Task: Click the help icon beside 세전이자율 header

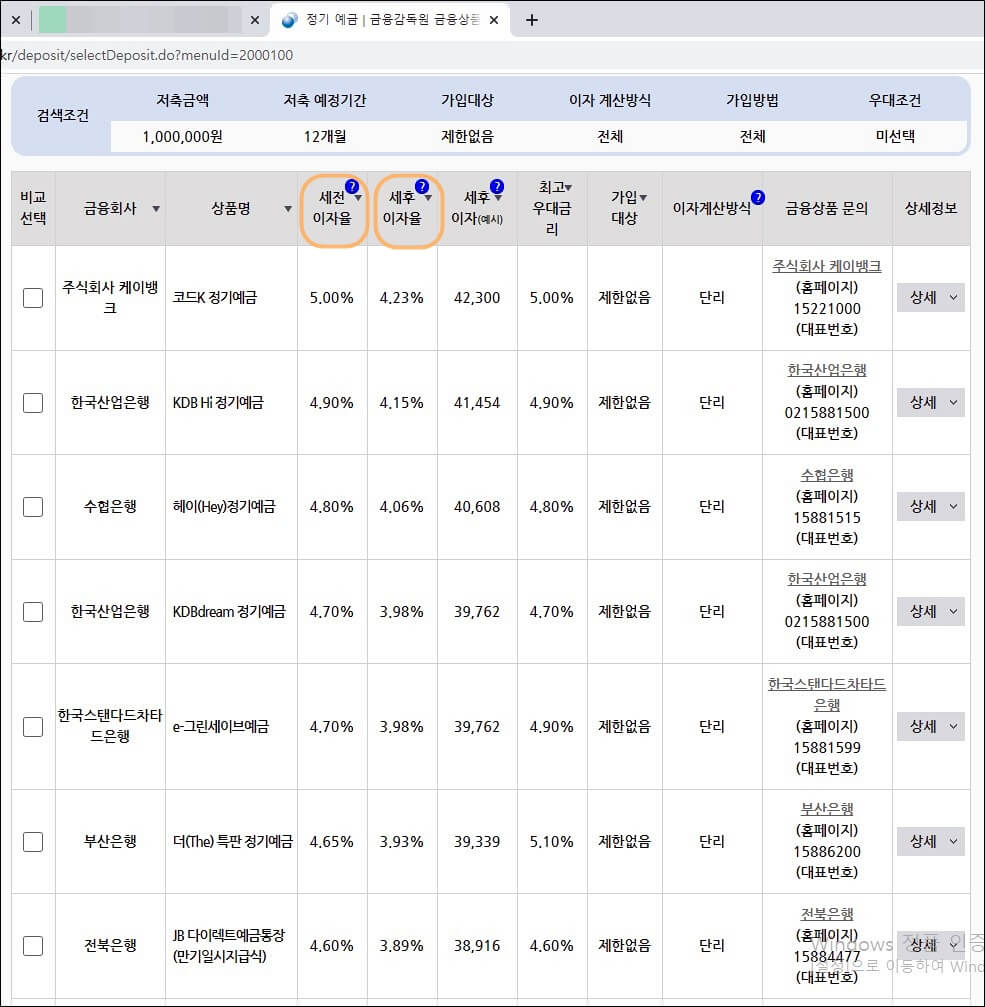Action: (353, 187)
